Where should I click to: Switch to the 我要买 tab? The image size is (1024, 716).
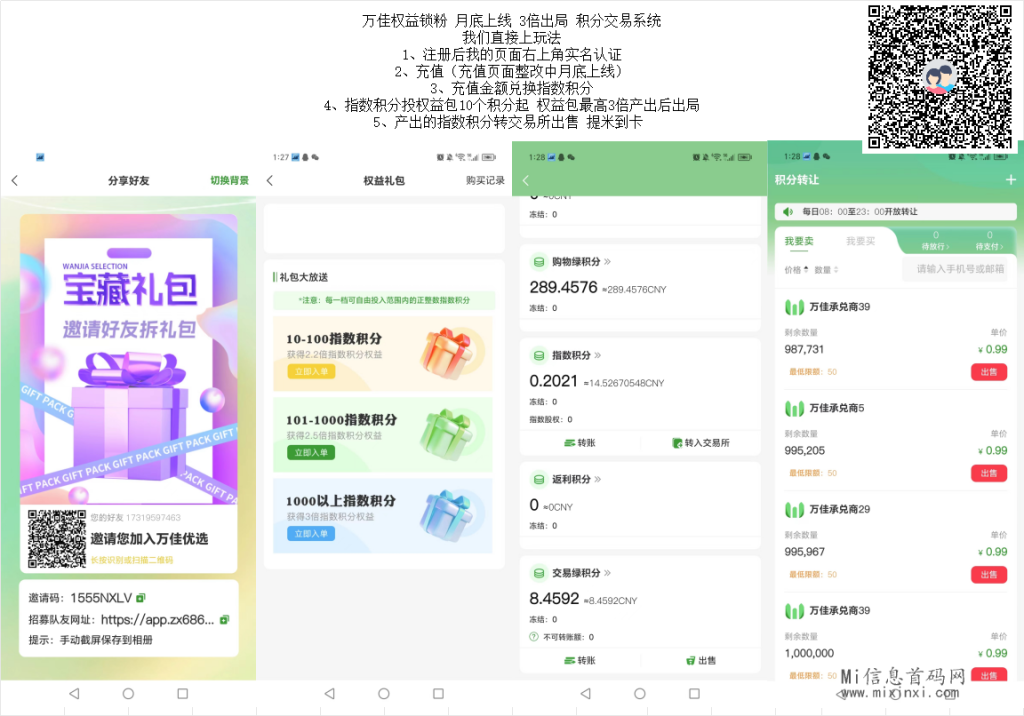click(x=860, y=240)
